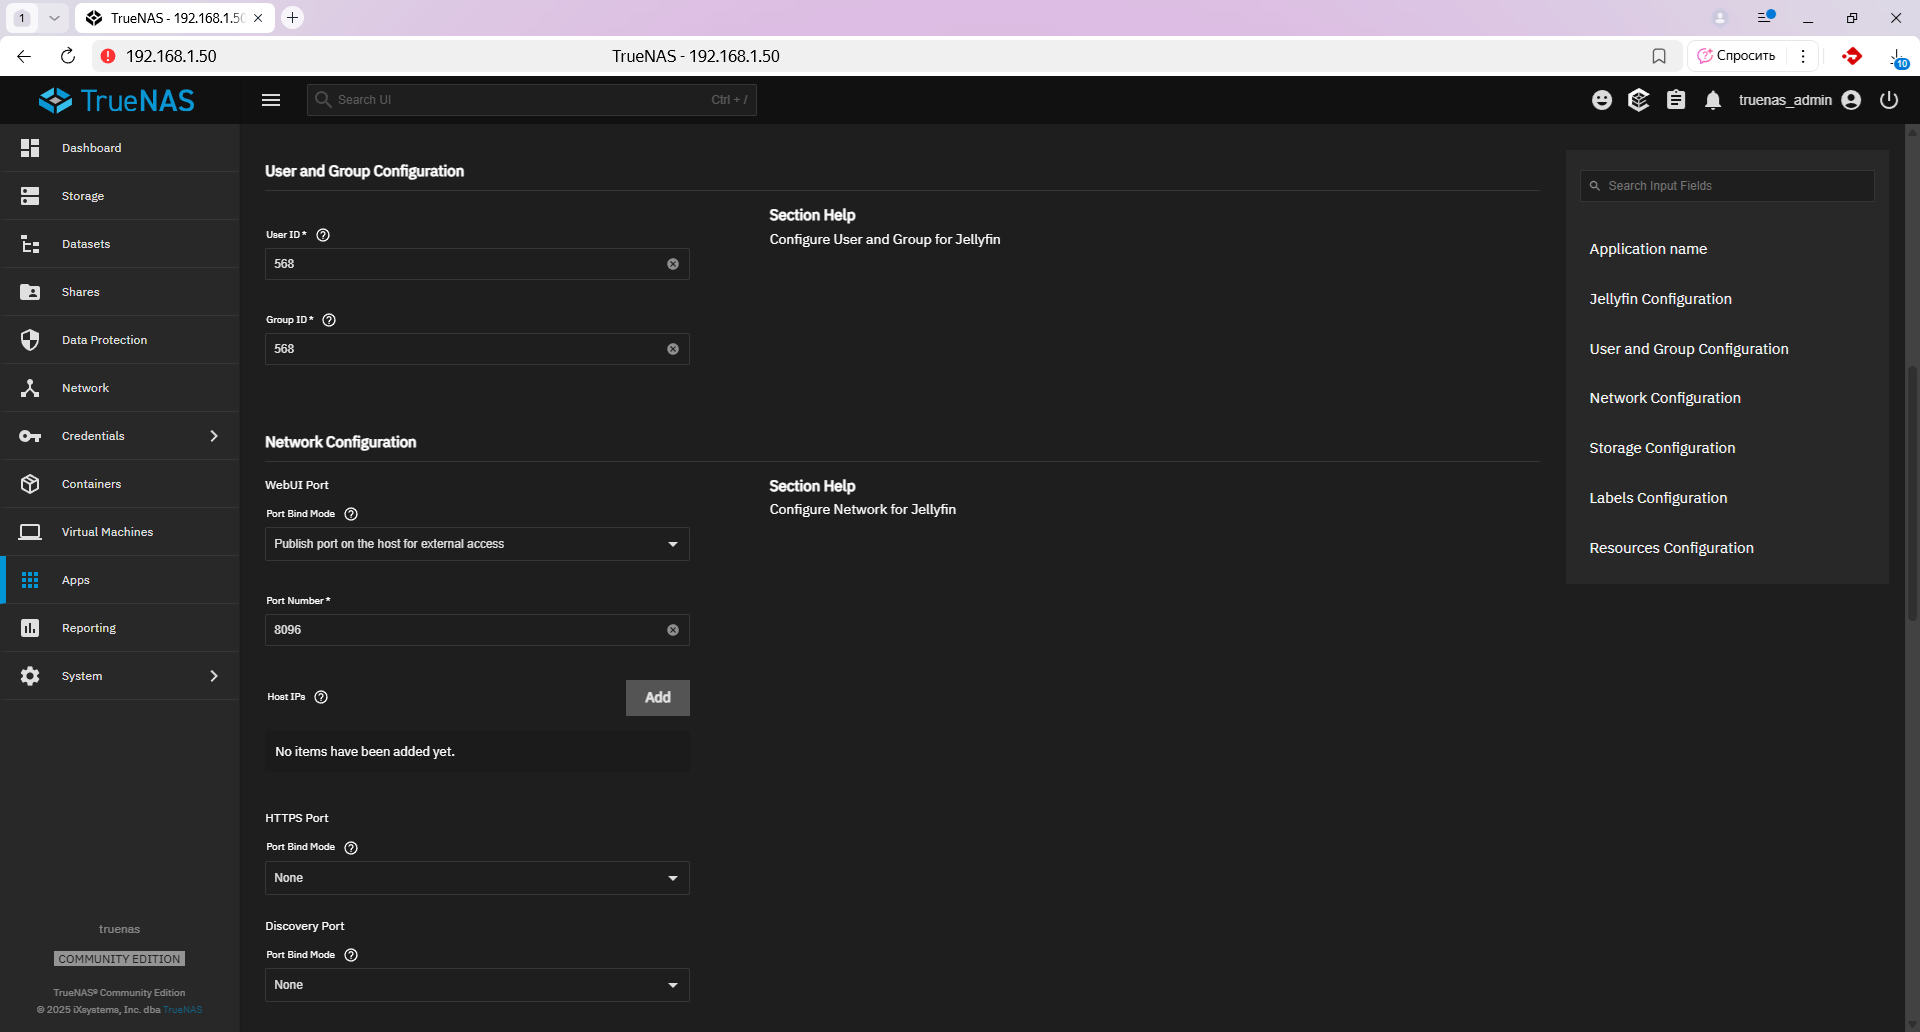Open the power menu icon
This screenshot has width=1920, height=1032.
coord(1888,100)
